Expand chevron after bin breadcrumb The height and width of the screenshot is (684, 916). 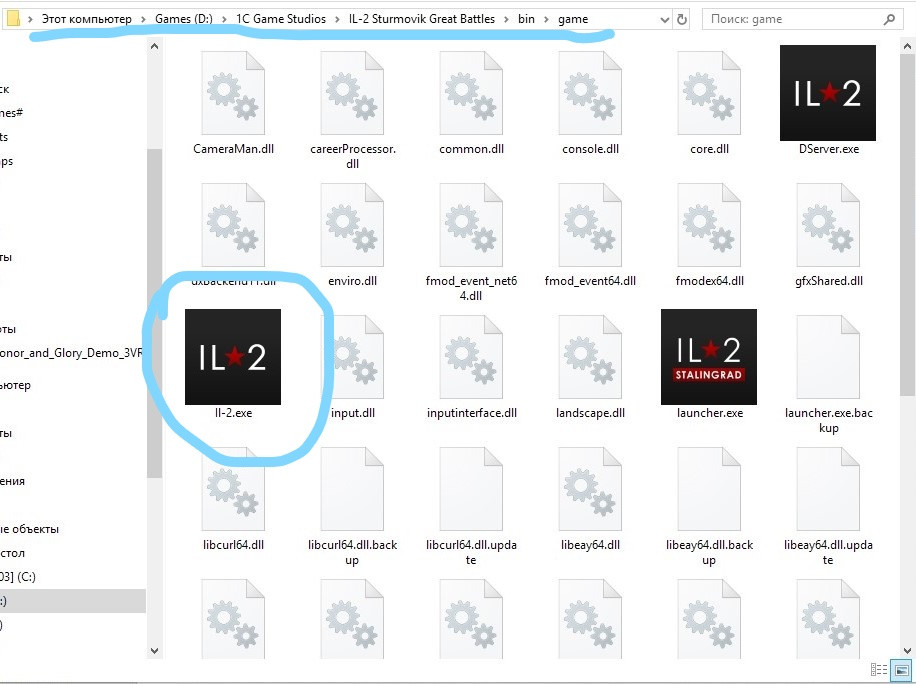coord(546,19)
